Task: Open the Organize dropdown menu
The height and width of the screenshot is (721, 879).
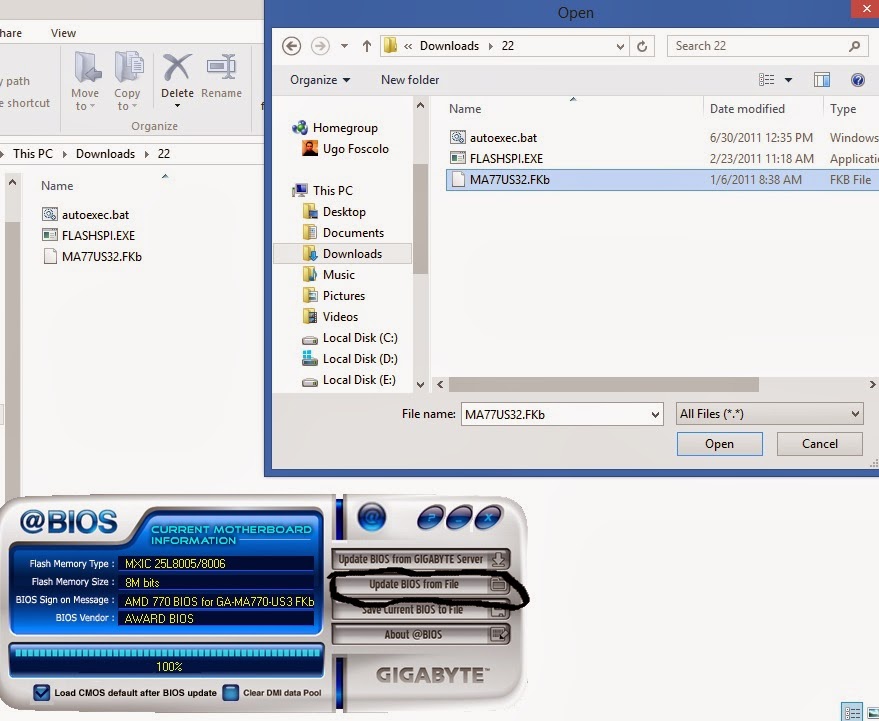Action: click(320, 80)
